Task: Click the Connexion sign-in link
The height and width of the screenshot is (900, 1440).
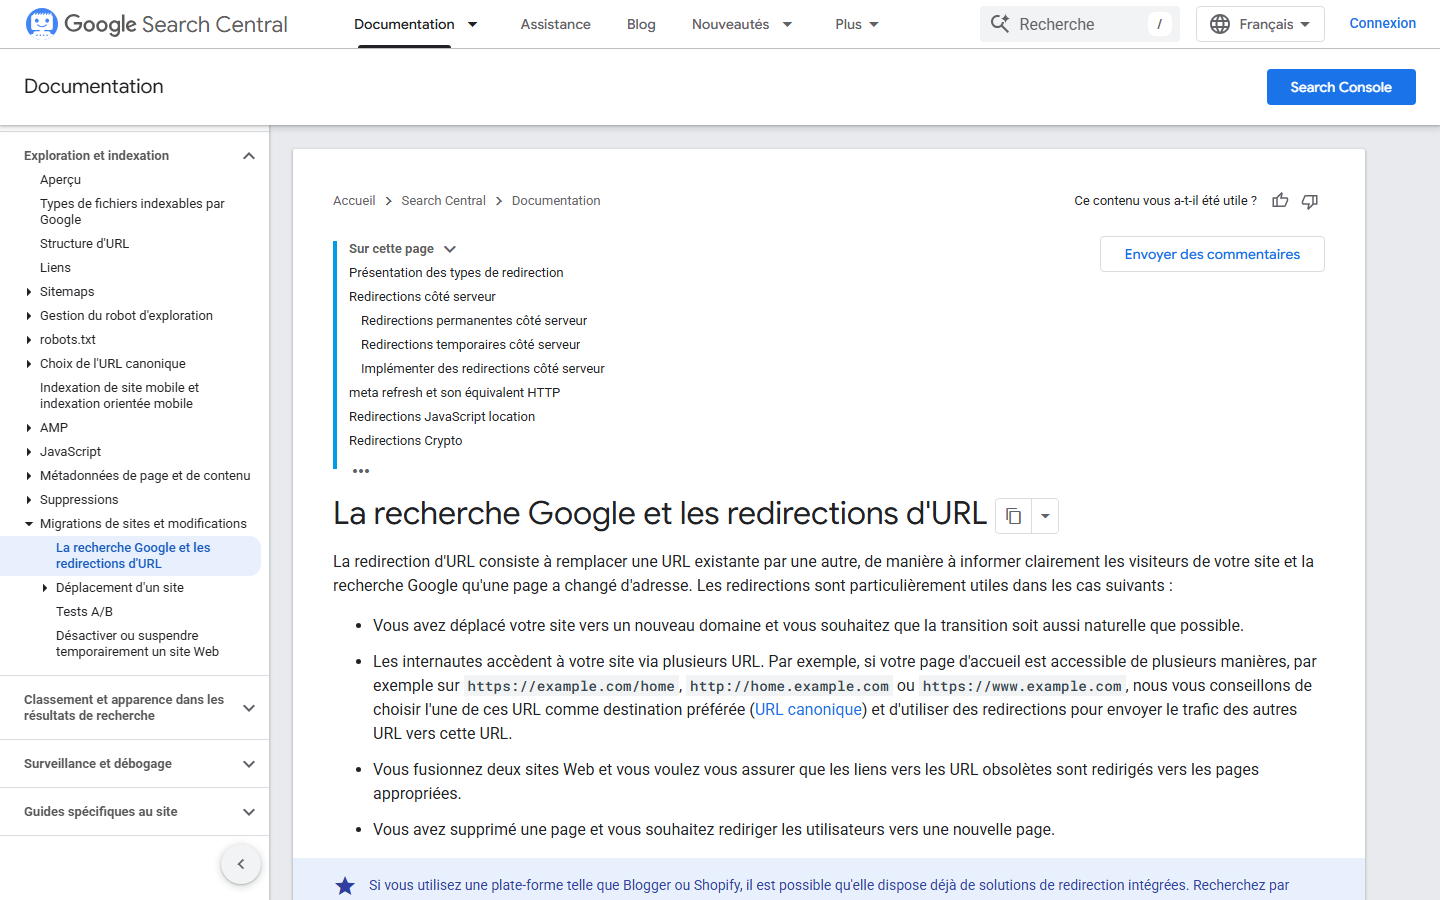Action: tap(1382, 23)
